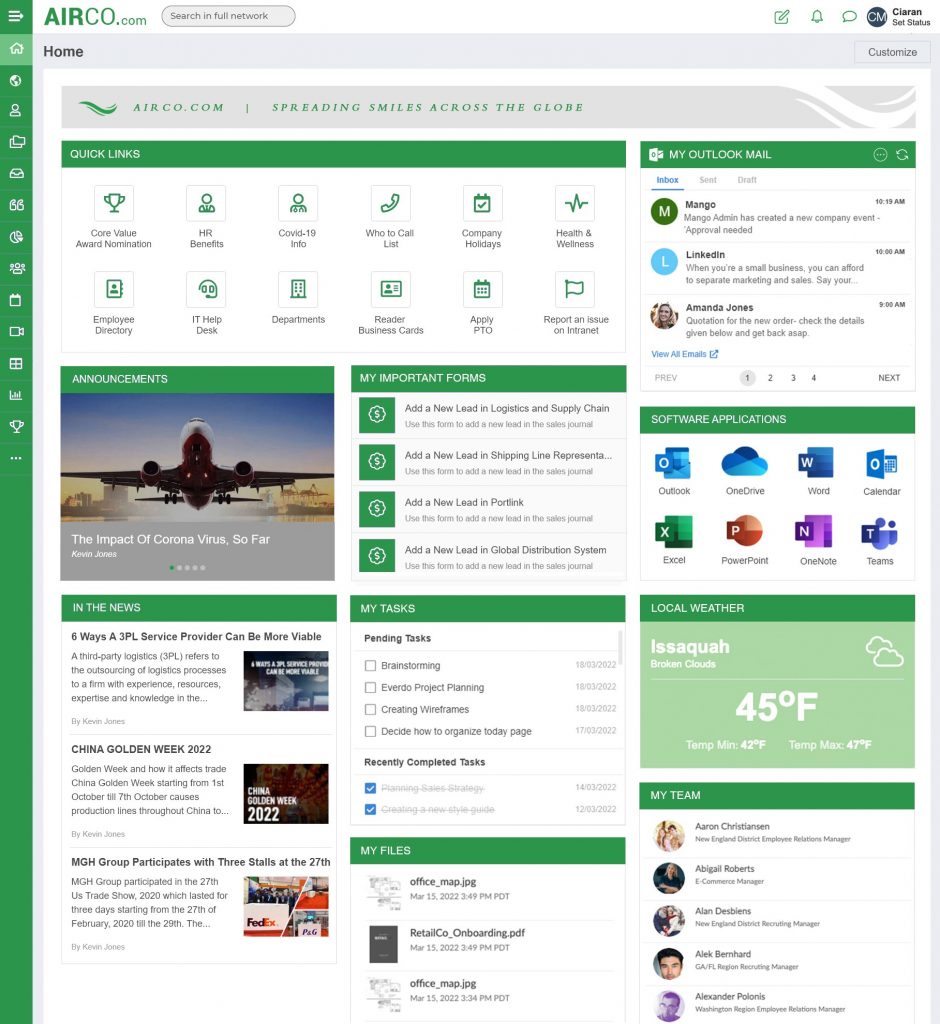Launch Excel from Software Applications
Image resolution: width=940 pixels, height=1024 pixels.
pyautogui.click(x=673, y=531)
